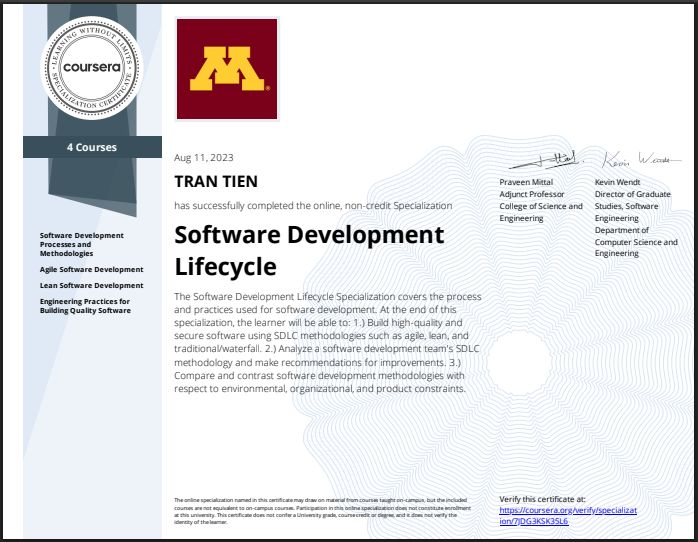698x542 pixels.
Task: Click the Coursera Specialization Certificate seal
Action: pyautogui.click(x=92, y=68)
